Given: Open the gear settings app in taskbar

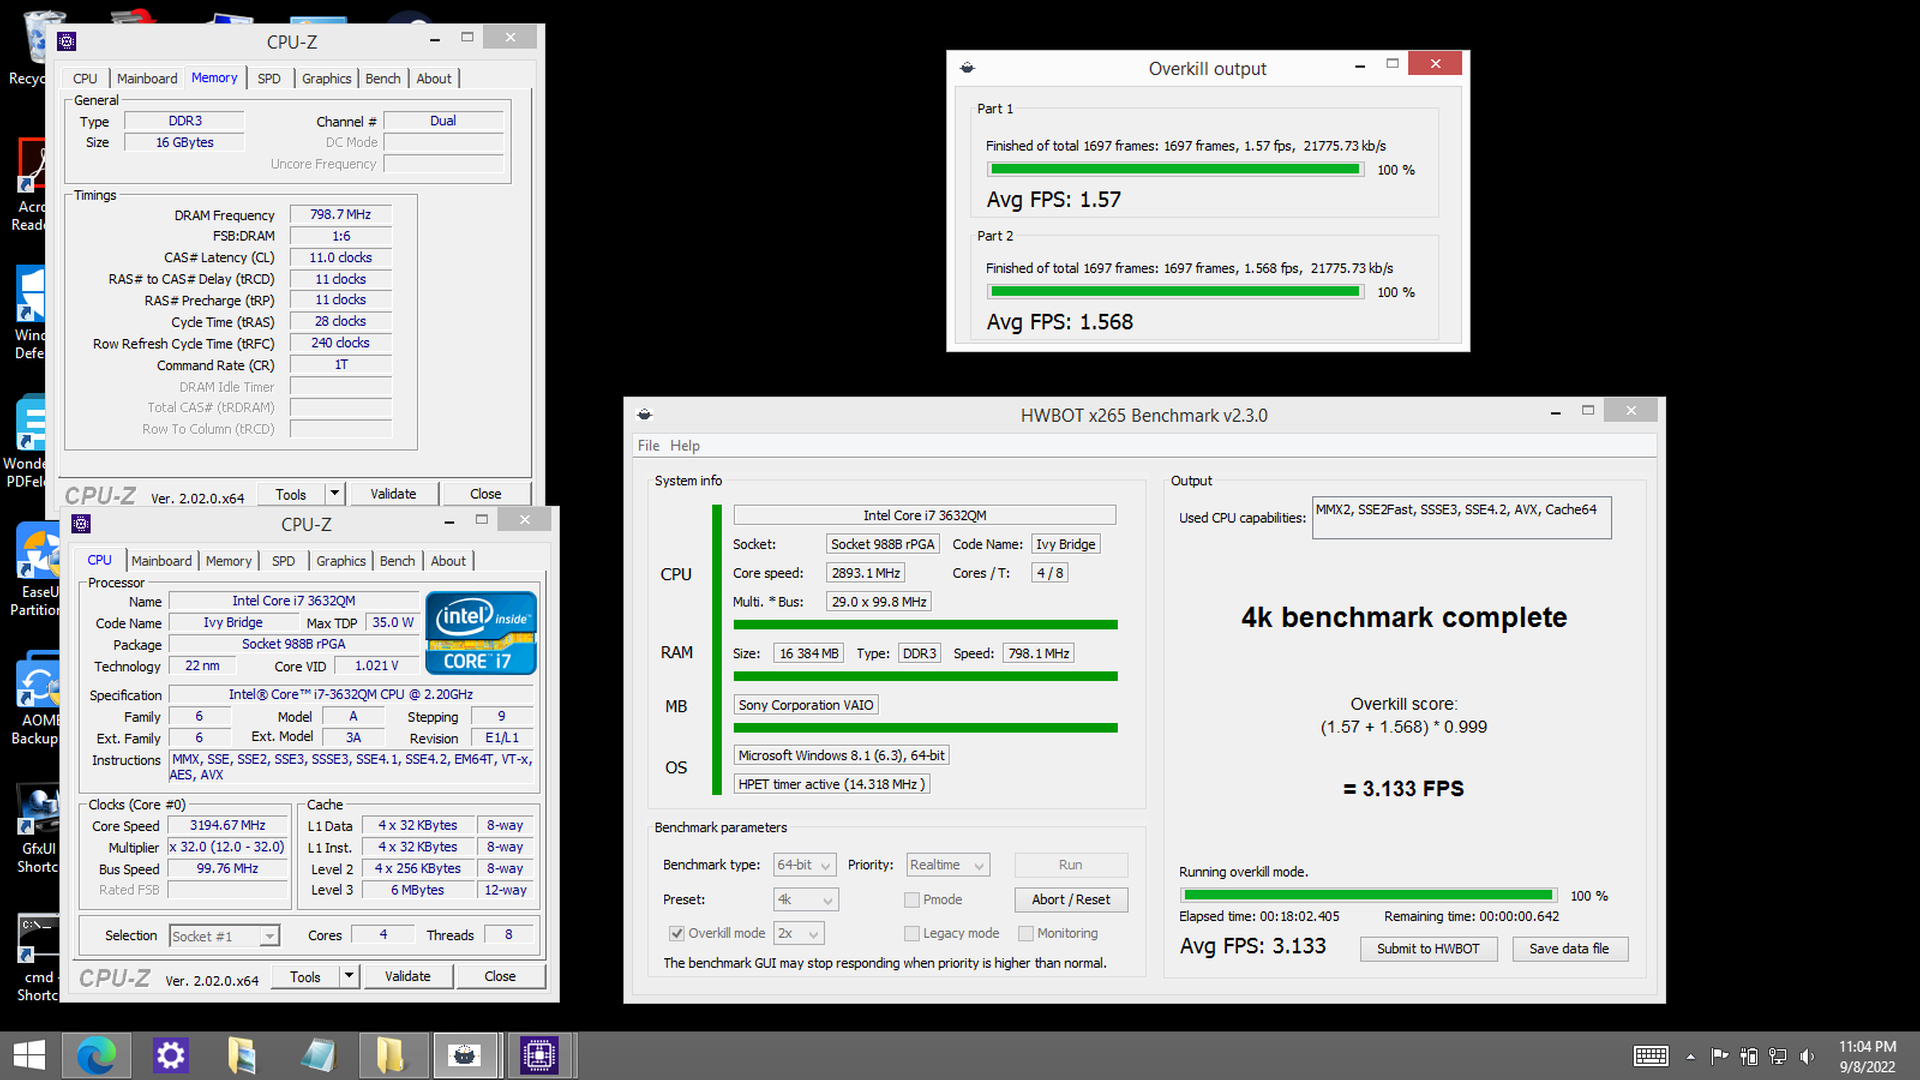Looking at the screenshot, I should click(170, 1055).
